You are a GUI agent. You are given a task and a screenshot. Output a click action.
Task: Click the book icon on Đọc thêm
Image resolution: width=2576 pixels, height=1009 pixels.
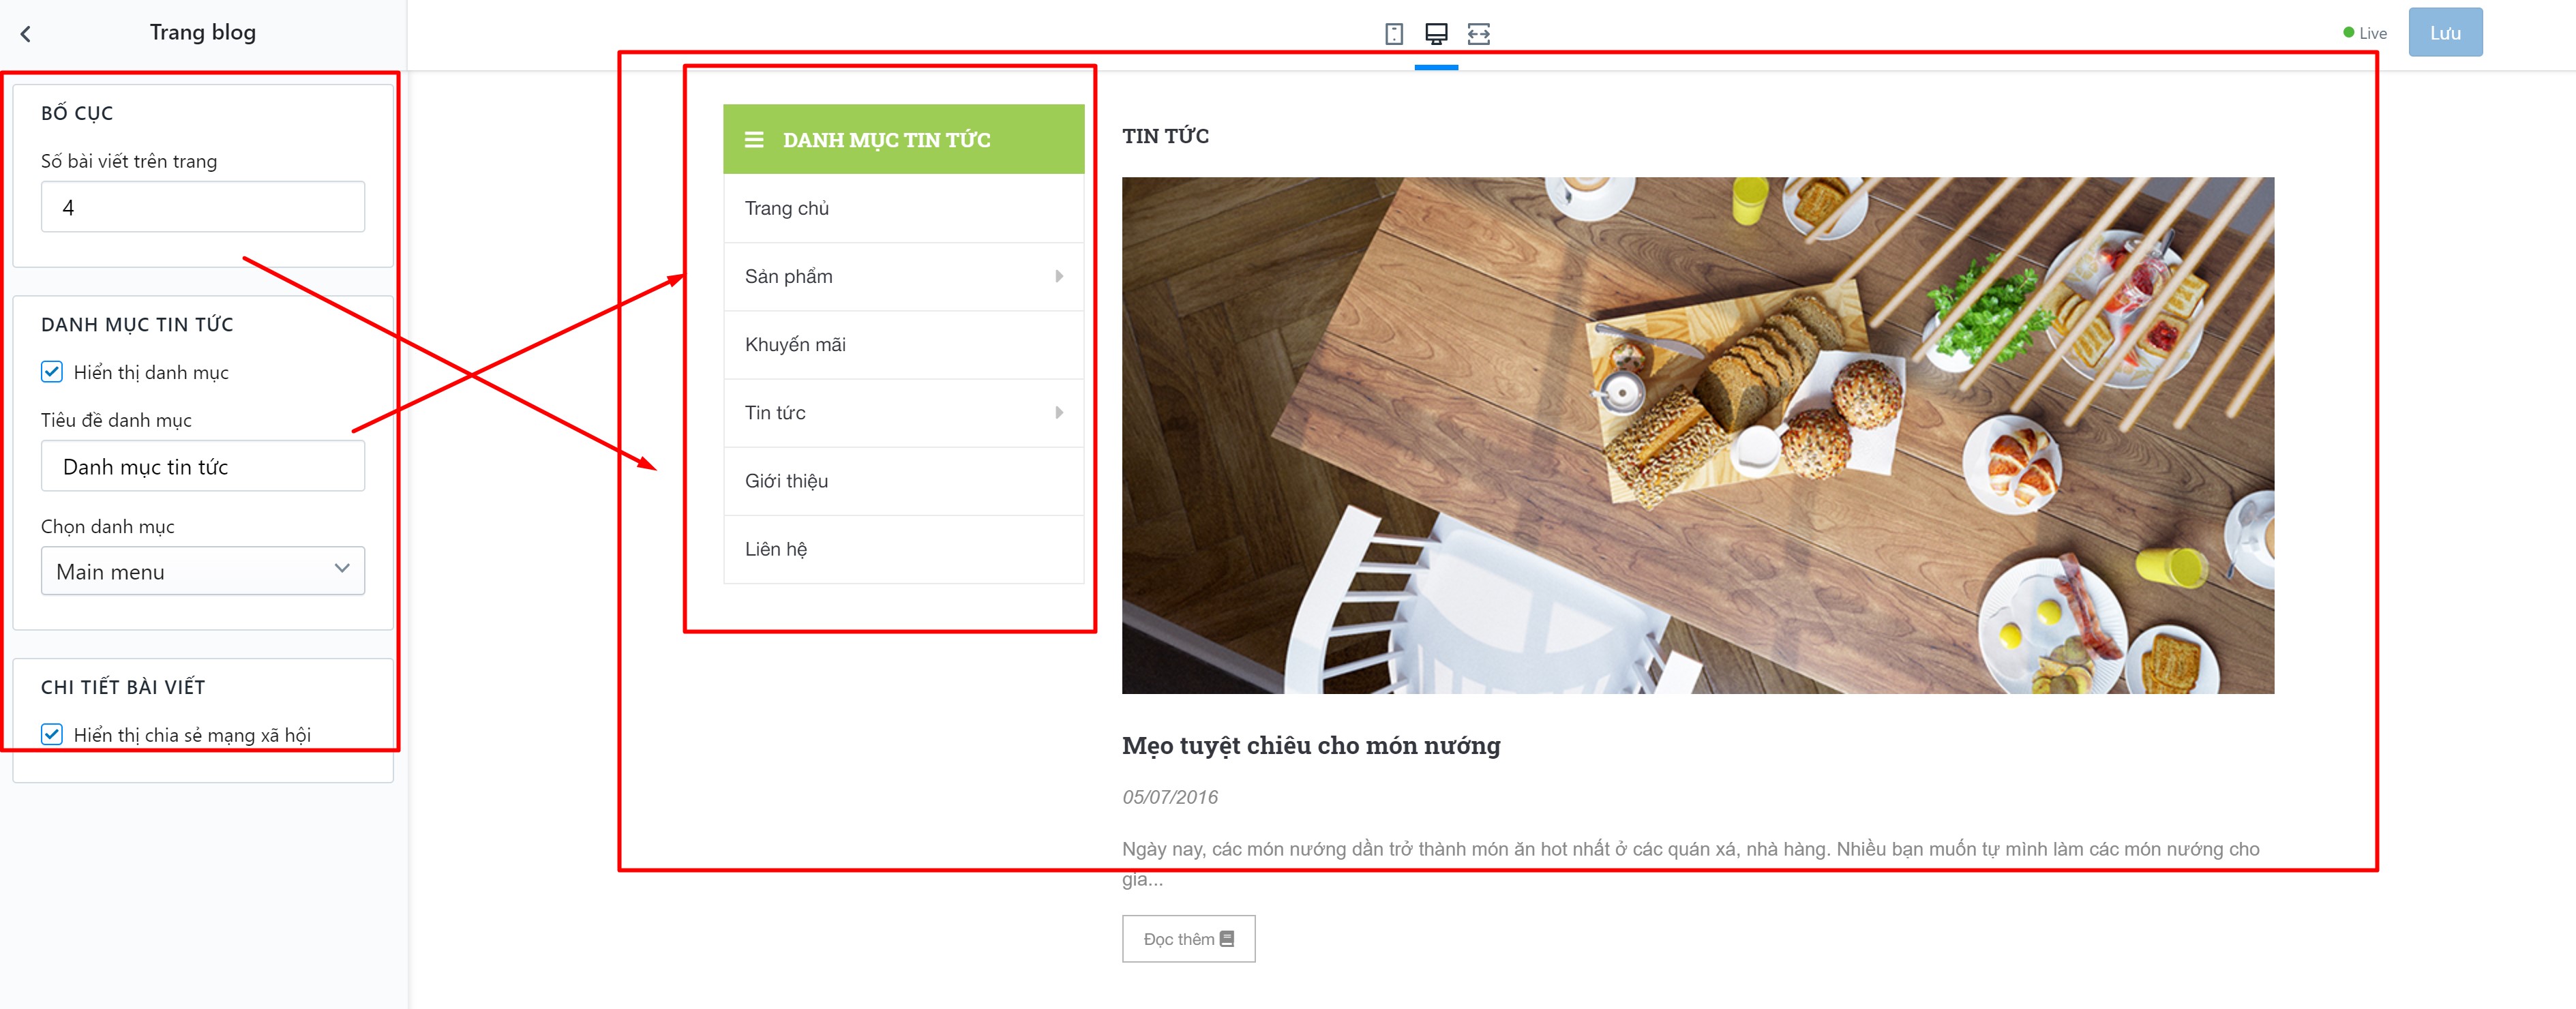point(1227,939)
